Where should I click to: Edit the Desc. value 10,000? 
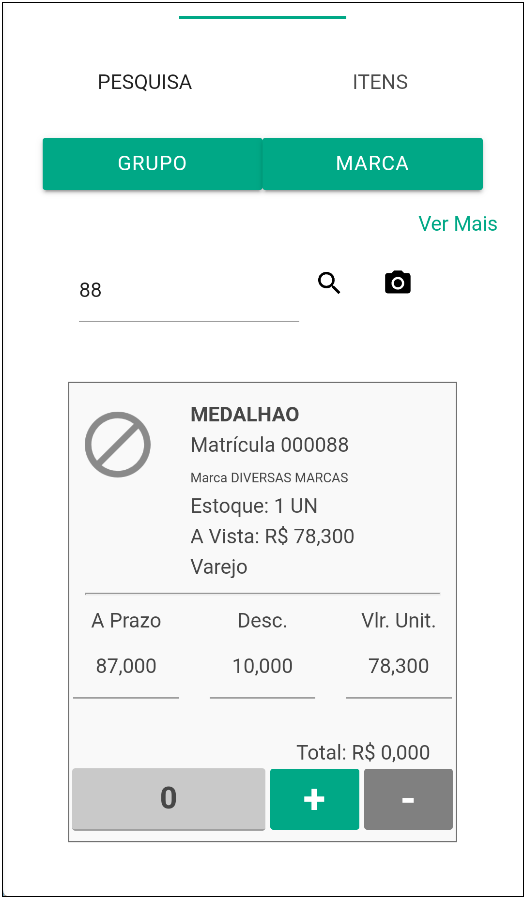[x=263, y=666]
